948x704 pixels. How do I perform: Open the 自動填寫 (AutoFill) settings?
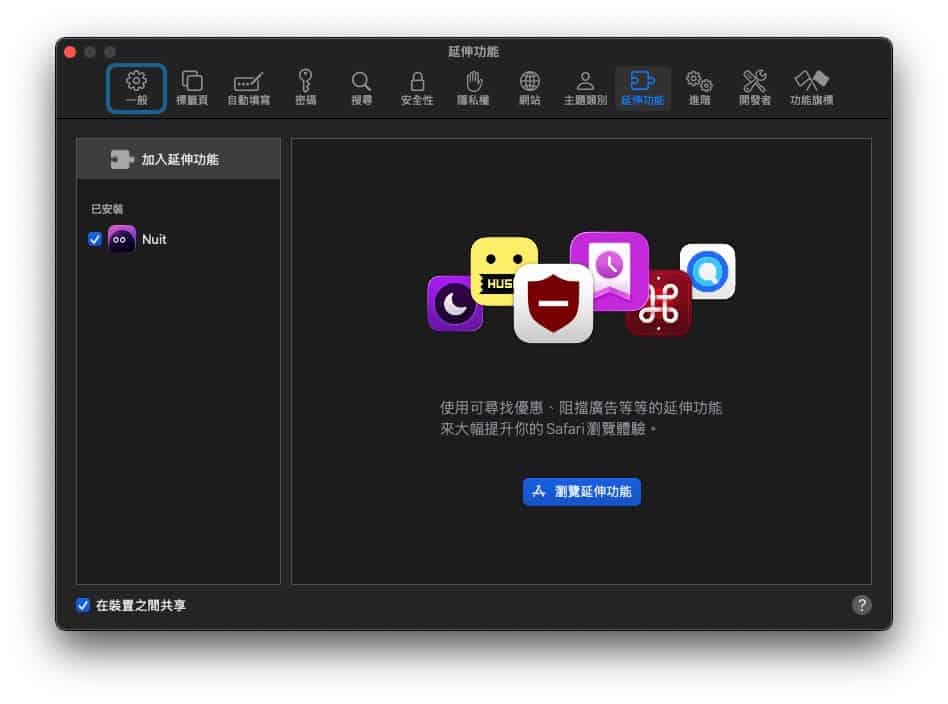[248, 88]
